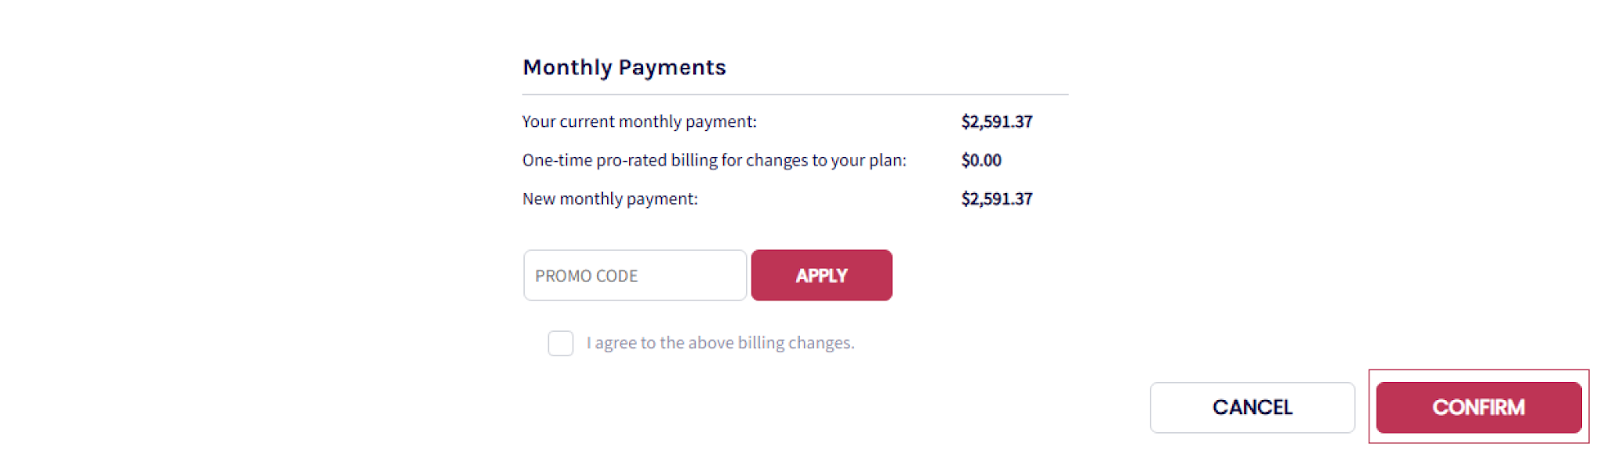Viewport: 1600px width, 450px height.
Task: Click the CONFIRM button
Action: (x=1478, y=407)
